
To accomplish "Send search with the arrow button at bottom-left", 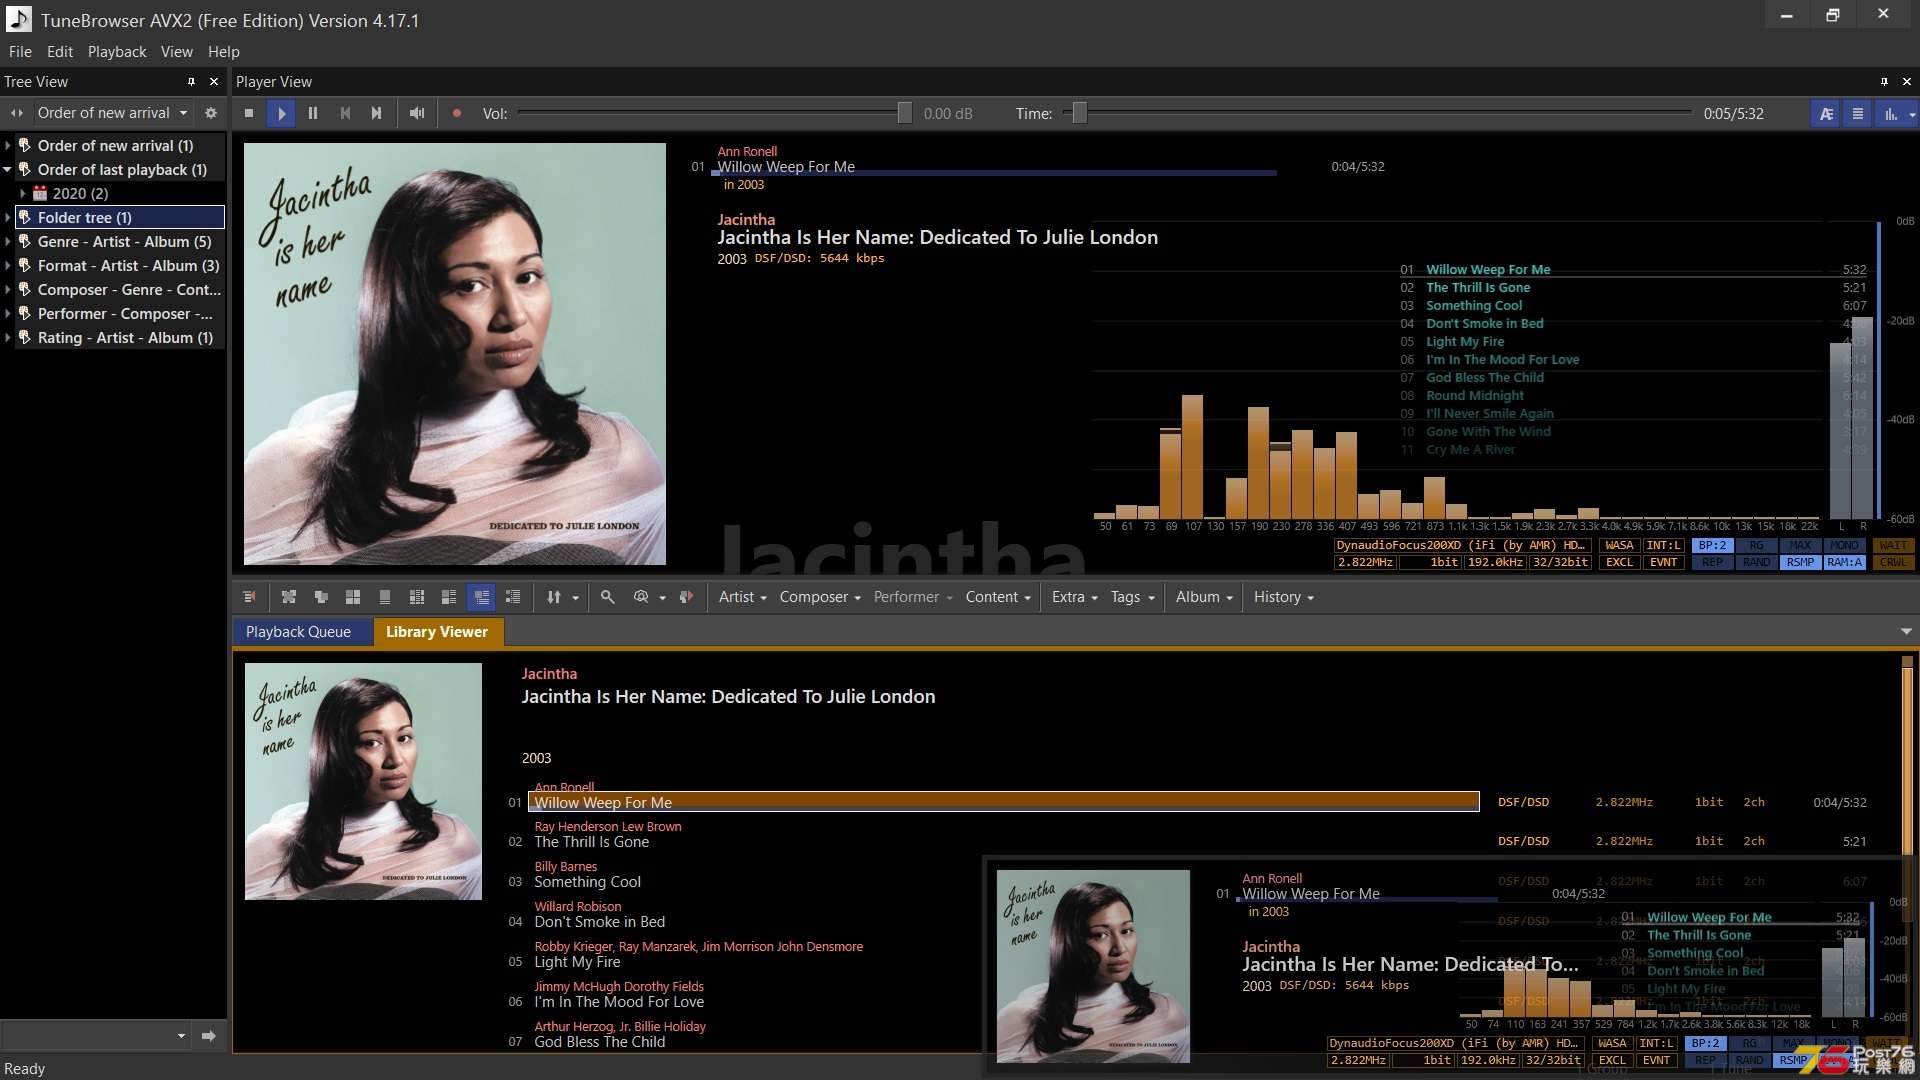I will [x=208, y=1036].
